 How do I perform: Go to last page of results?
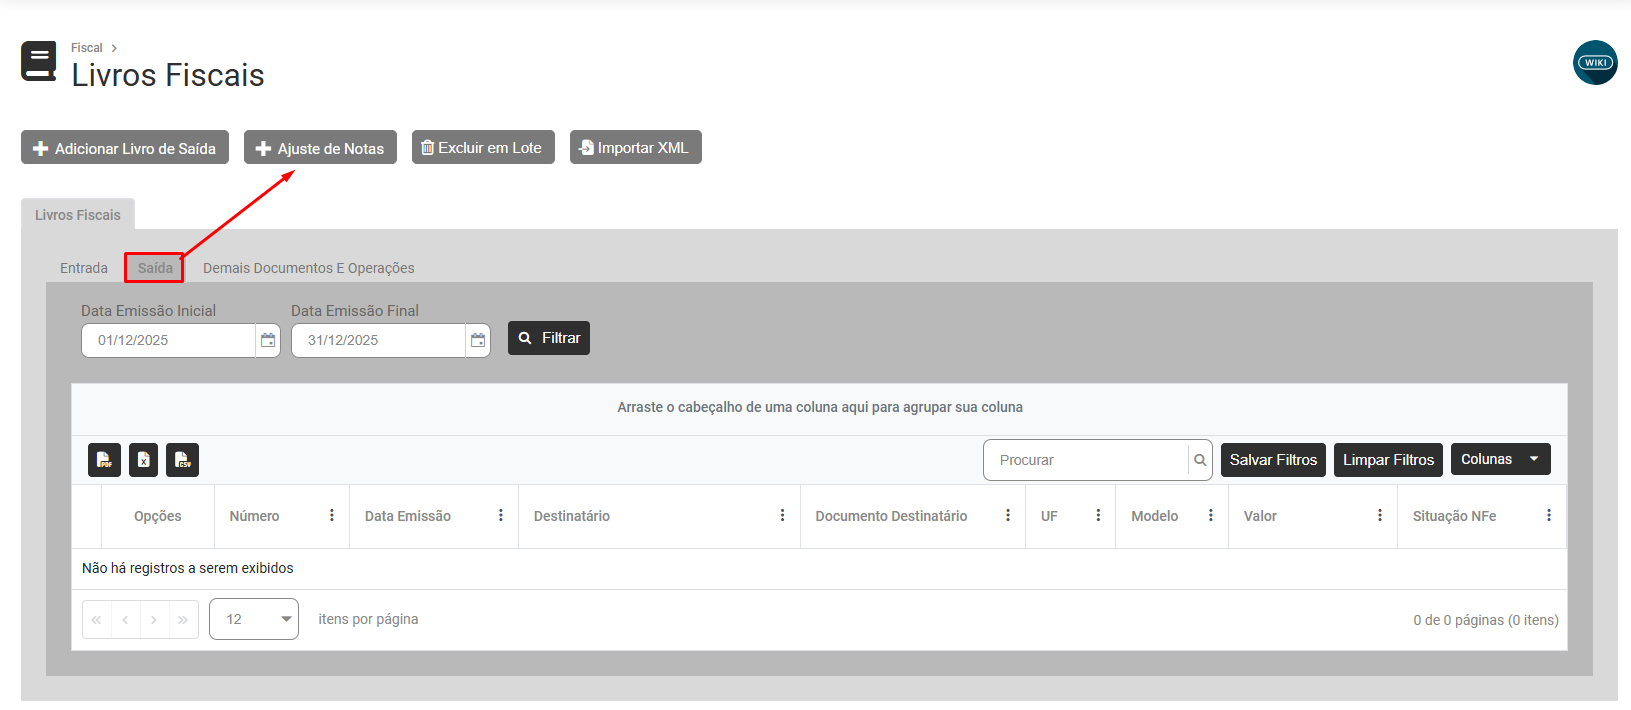coord(183,620)
